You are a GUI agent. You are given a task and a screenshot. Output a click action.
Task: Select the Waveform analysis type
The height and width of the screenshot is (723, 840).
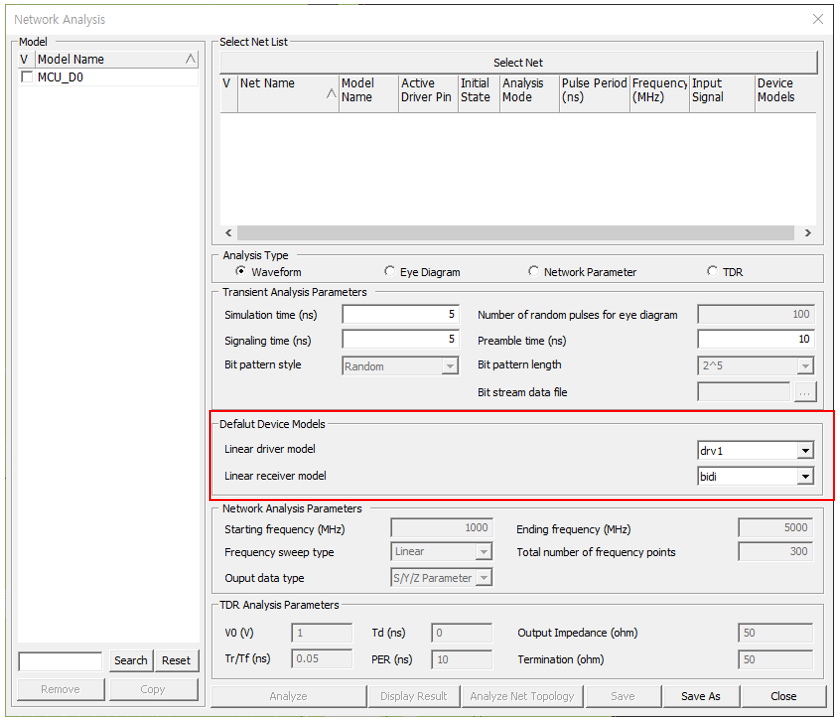tap(240, 272)
